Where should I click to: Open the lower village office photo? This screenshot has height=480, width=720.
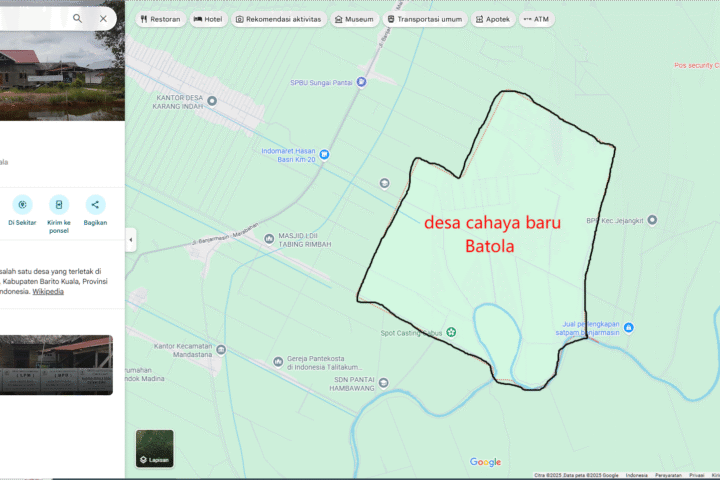click(x=56, y=365)
